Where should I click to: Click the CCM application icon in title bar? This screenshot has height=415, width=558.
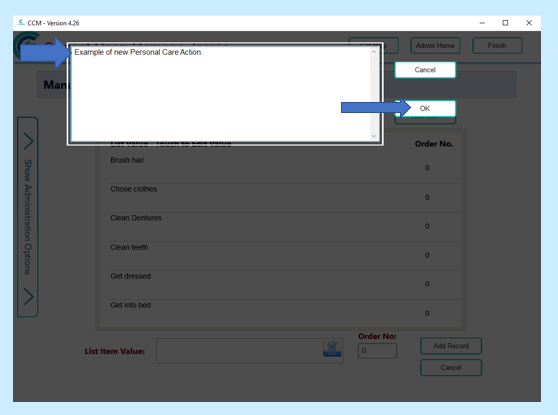[21, 23]
